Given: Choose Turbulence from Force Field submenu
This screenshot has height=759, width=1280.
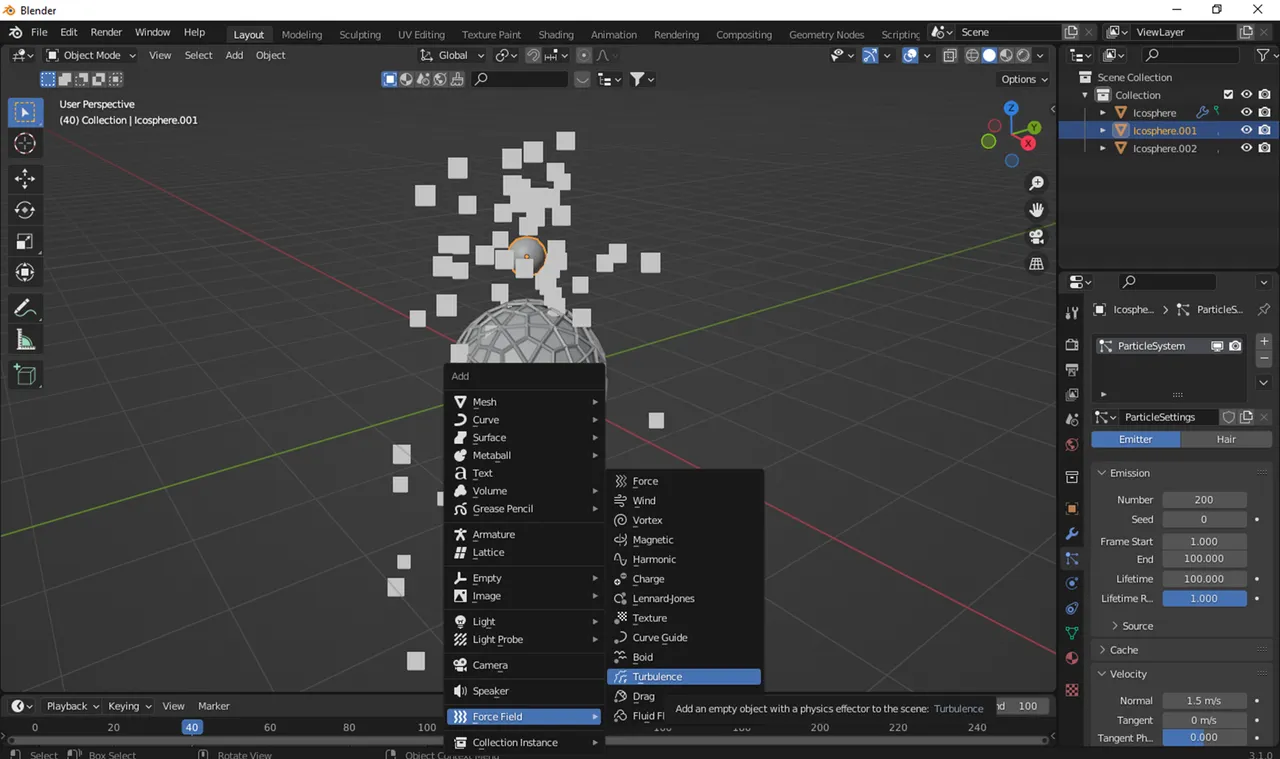Looking at the screenshot, I should pos(684,677).
